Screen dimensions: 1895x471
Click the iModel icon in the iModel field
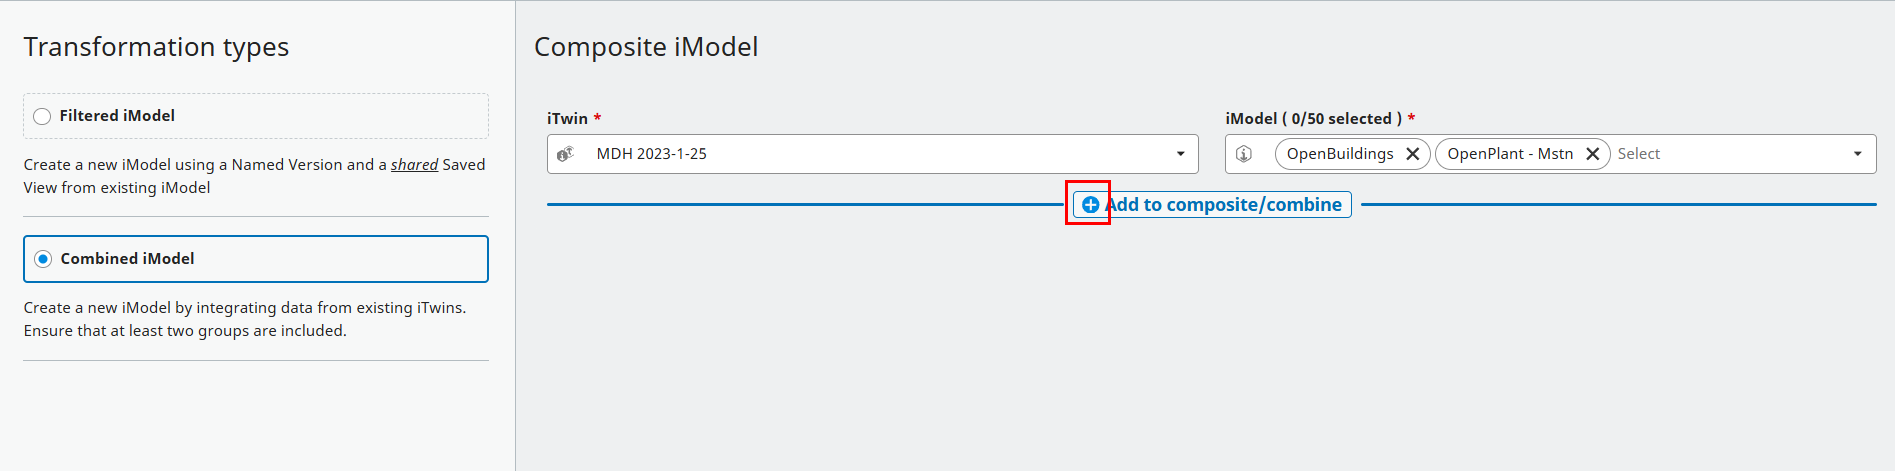[1244, 154]
